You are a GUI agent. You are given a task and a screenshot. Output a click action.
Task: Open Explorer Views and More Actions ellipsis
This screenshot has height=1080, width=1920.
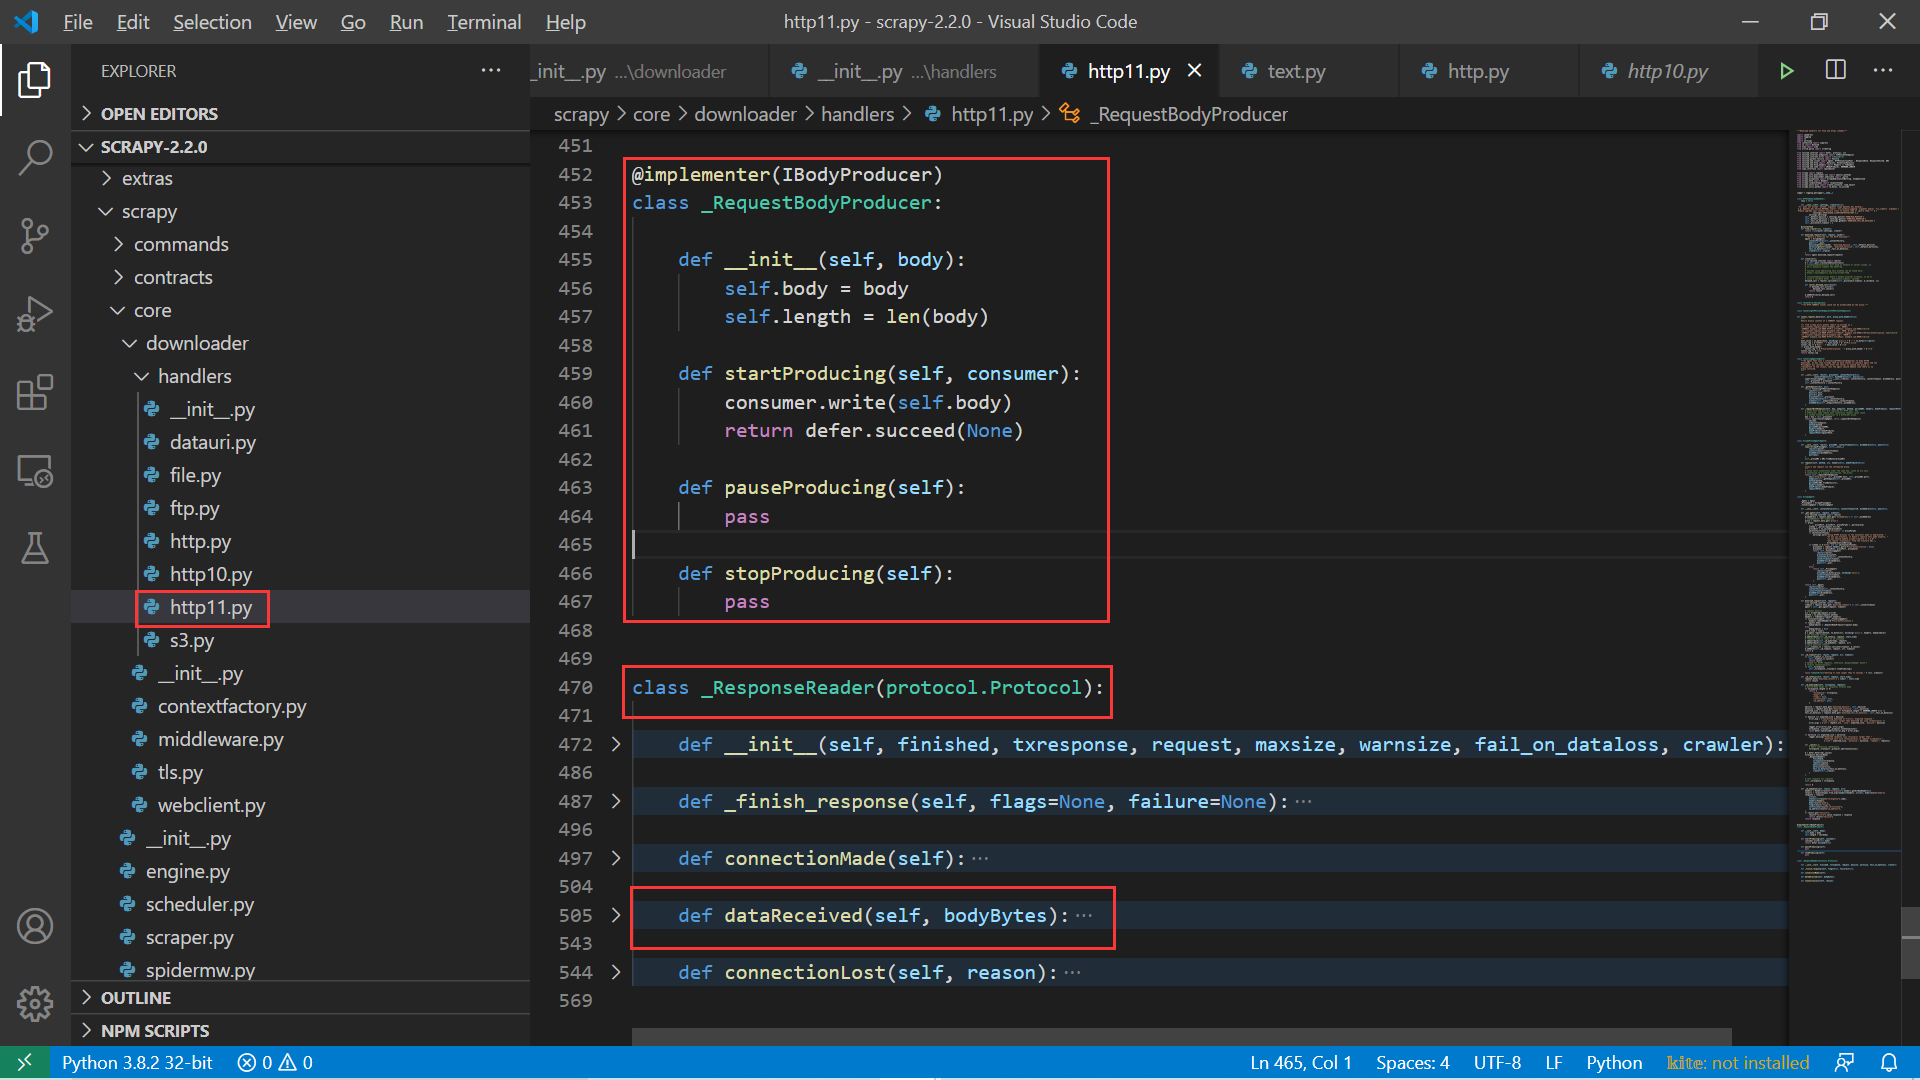pyautogui.click(x=491, y=70)
